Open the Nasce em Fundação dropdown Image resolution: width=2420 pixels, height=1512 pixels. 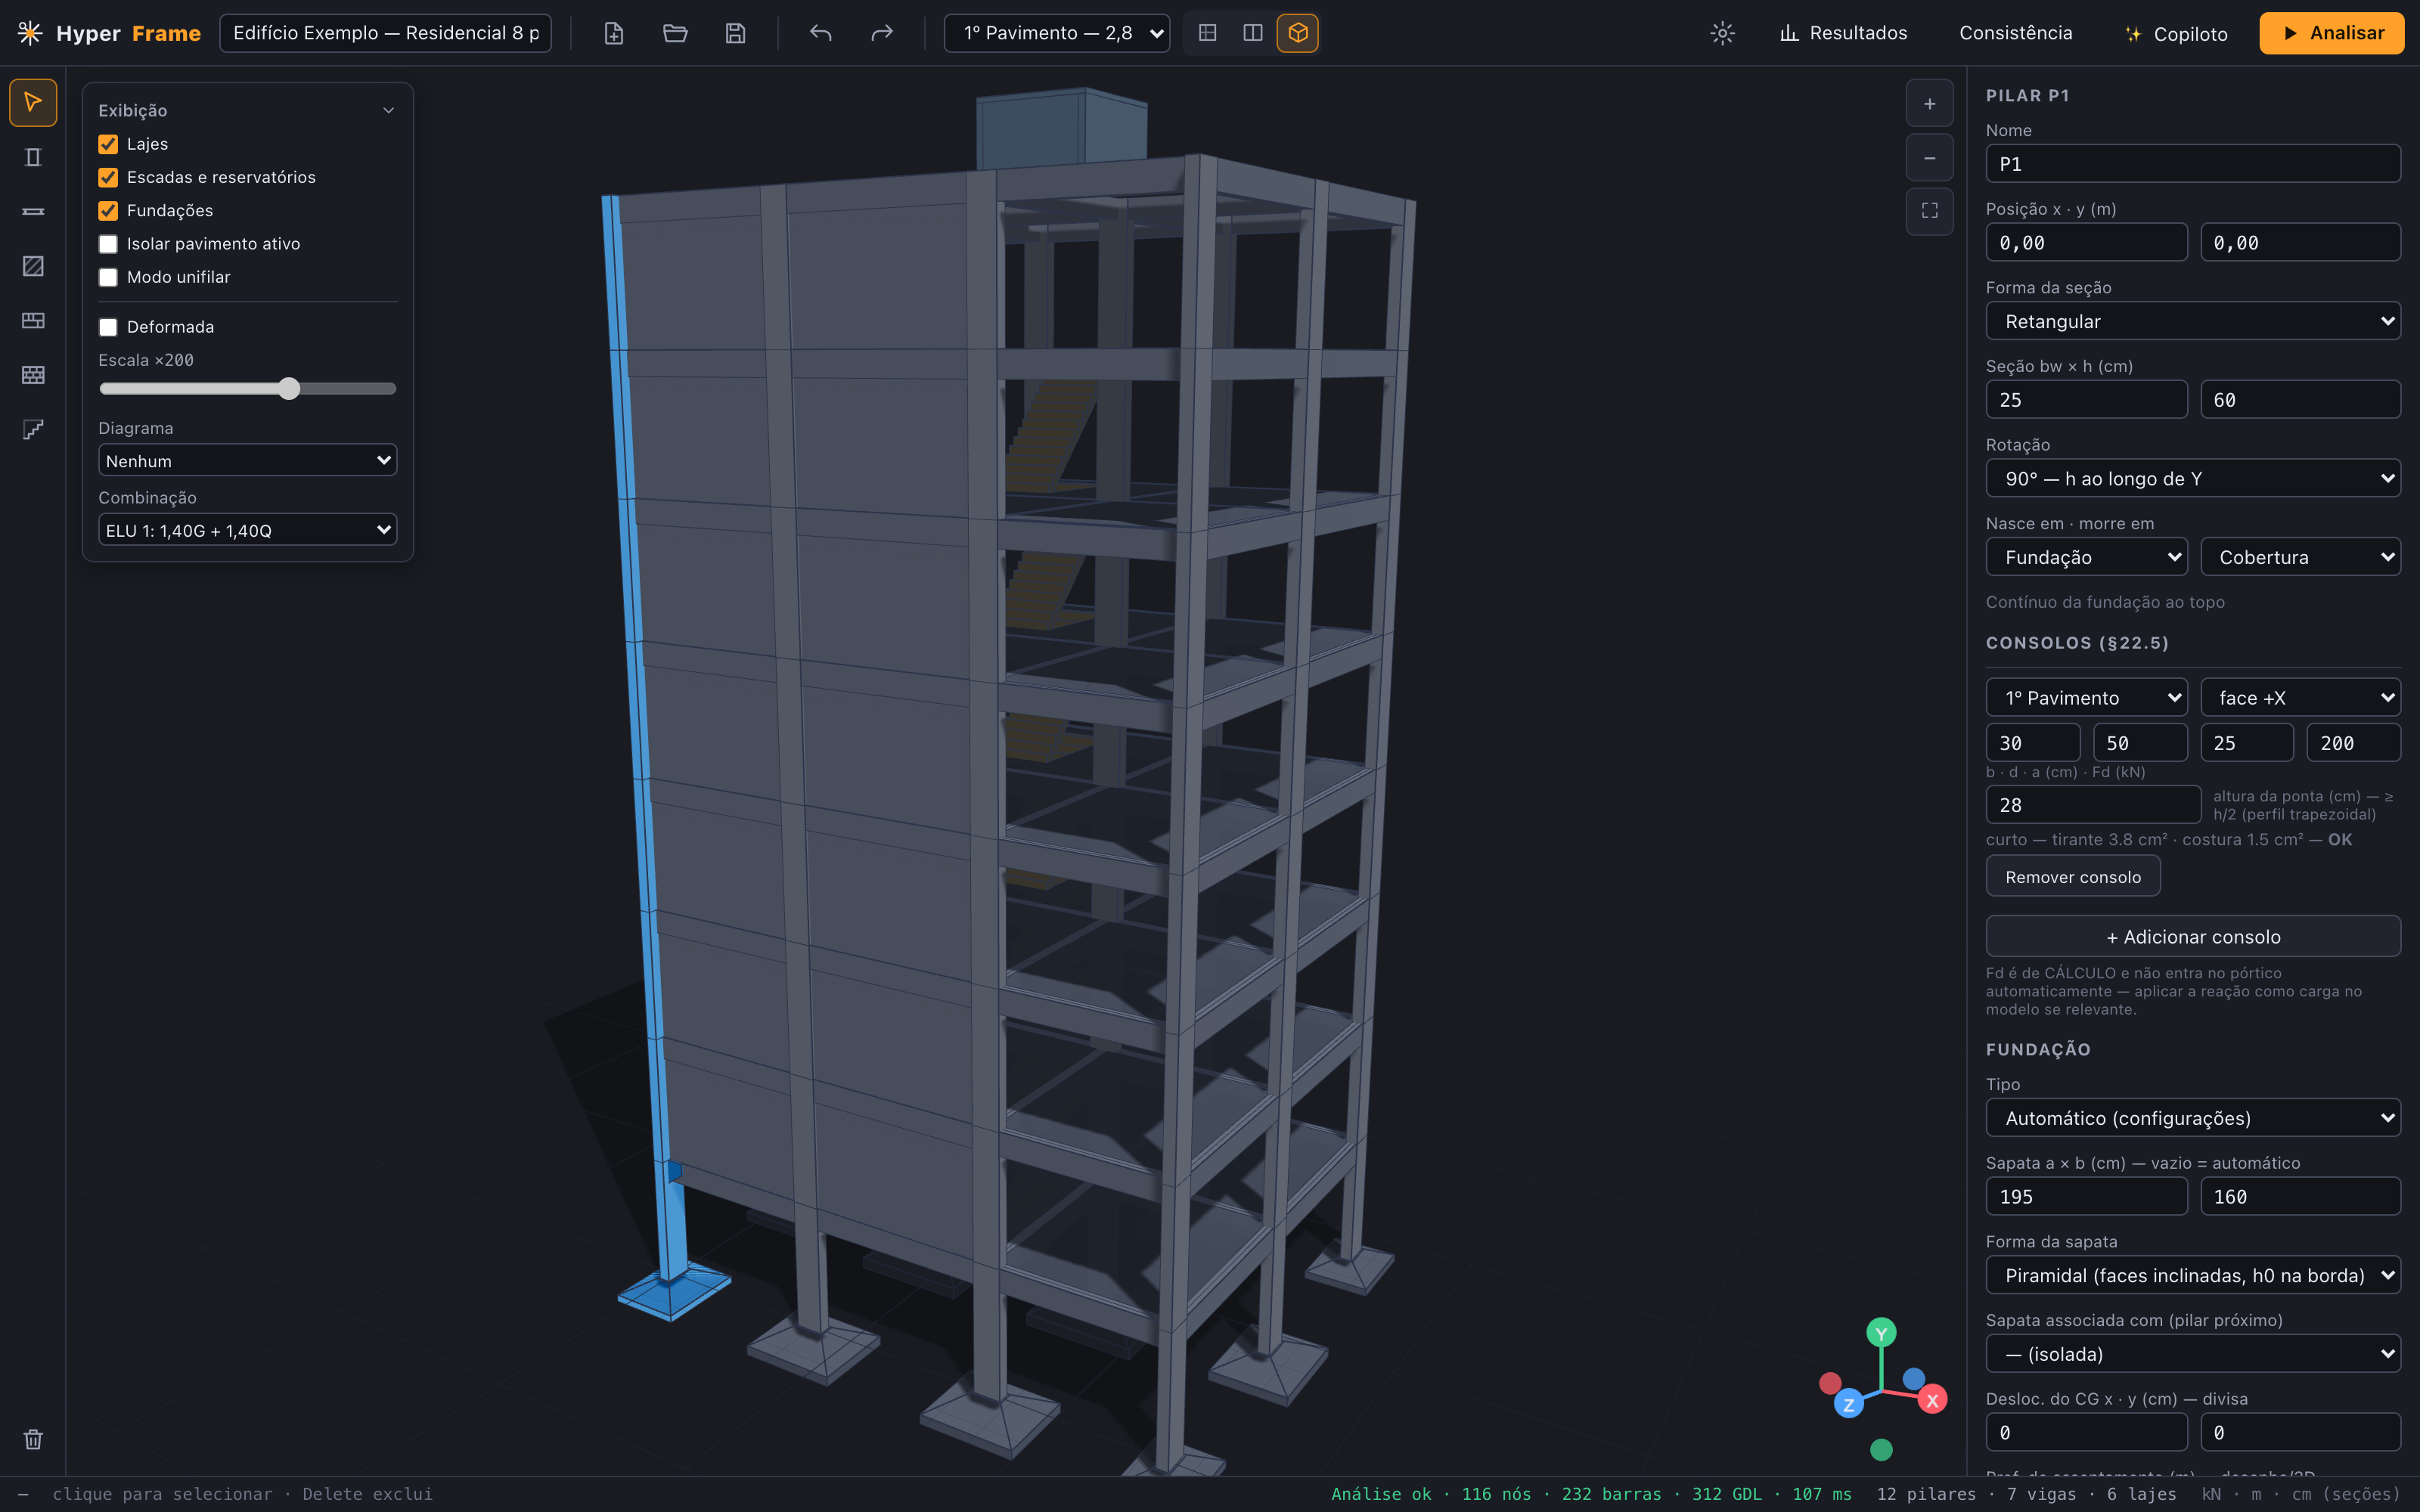coord(2087,557)
